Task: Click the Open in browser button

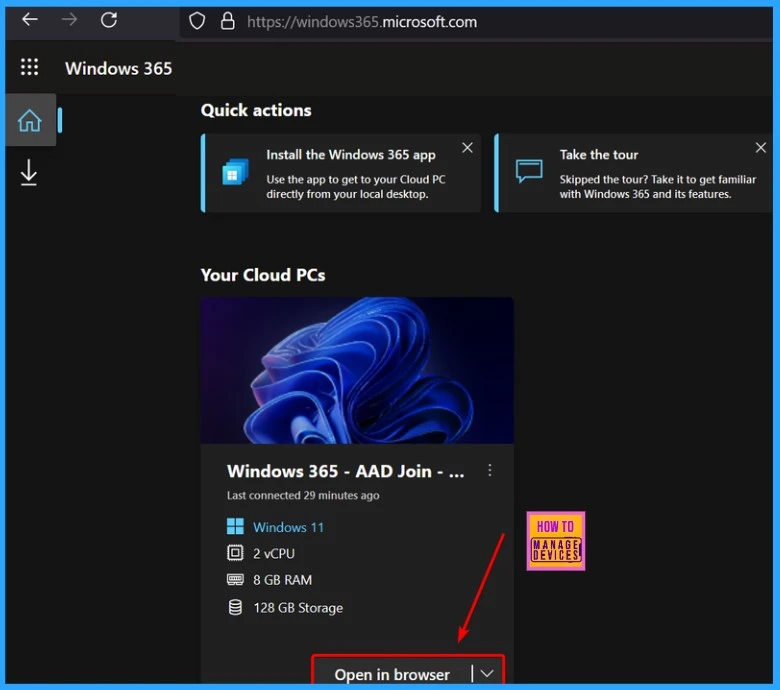Action: [x=392, y=674]
